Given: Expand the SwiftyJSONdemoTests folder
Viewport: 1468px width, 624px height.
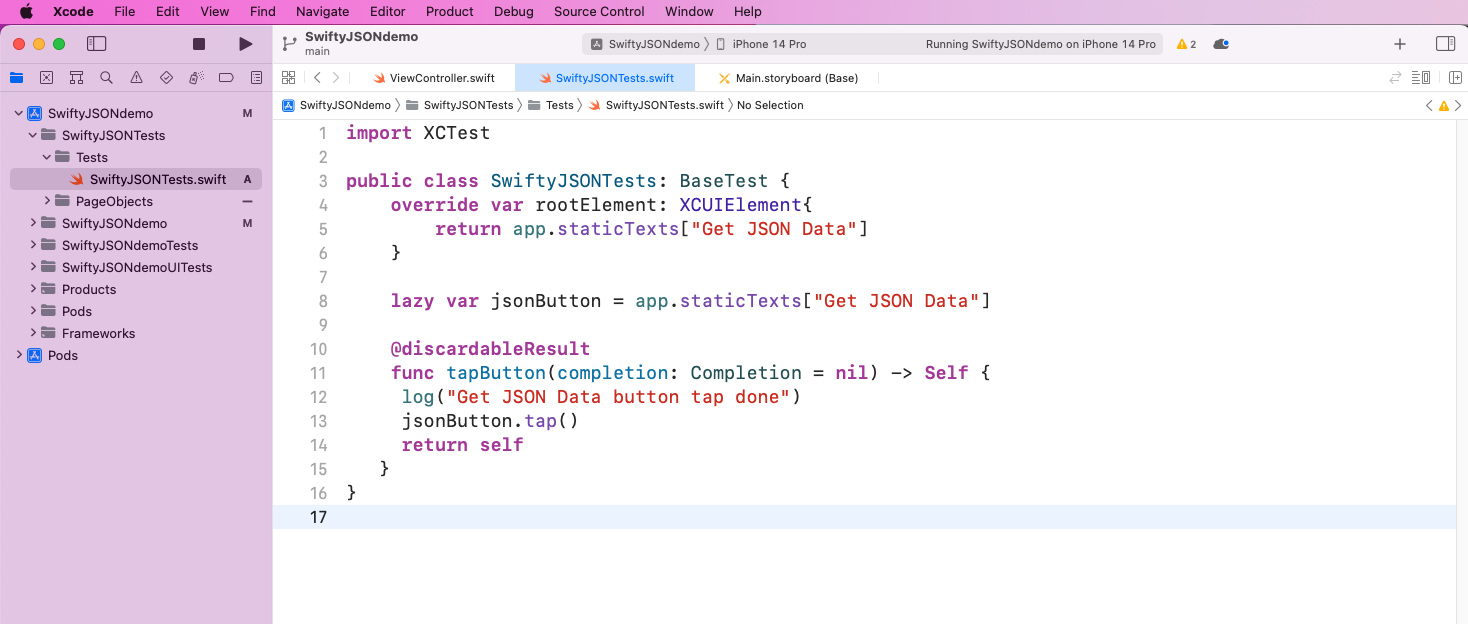Looking at the screenshot, I should click(x=33, y=245).
